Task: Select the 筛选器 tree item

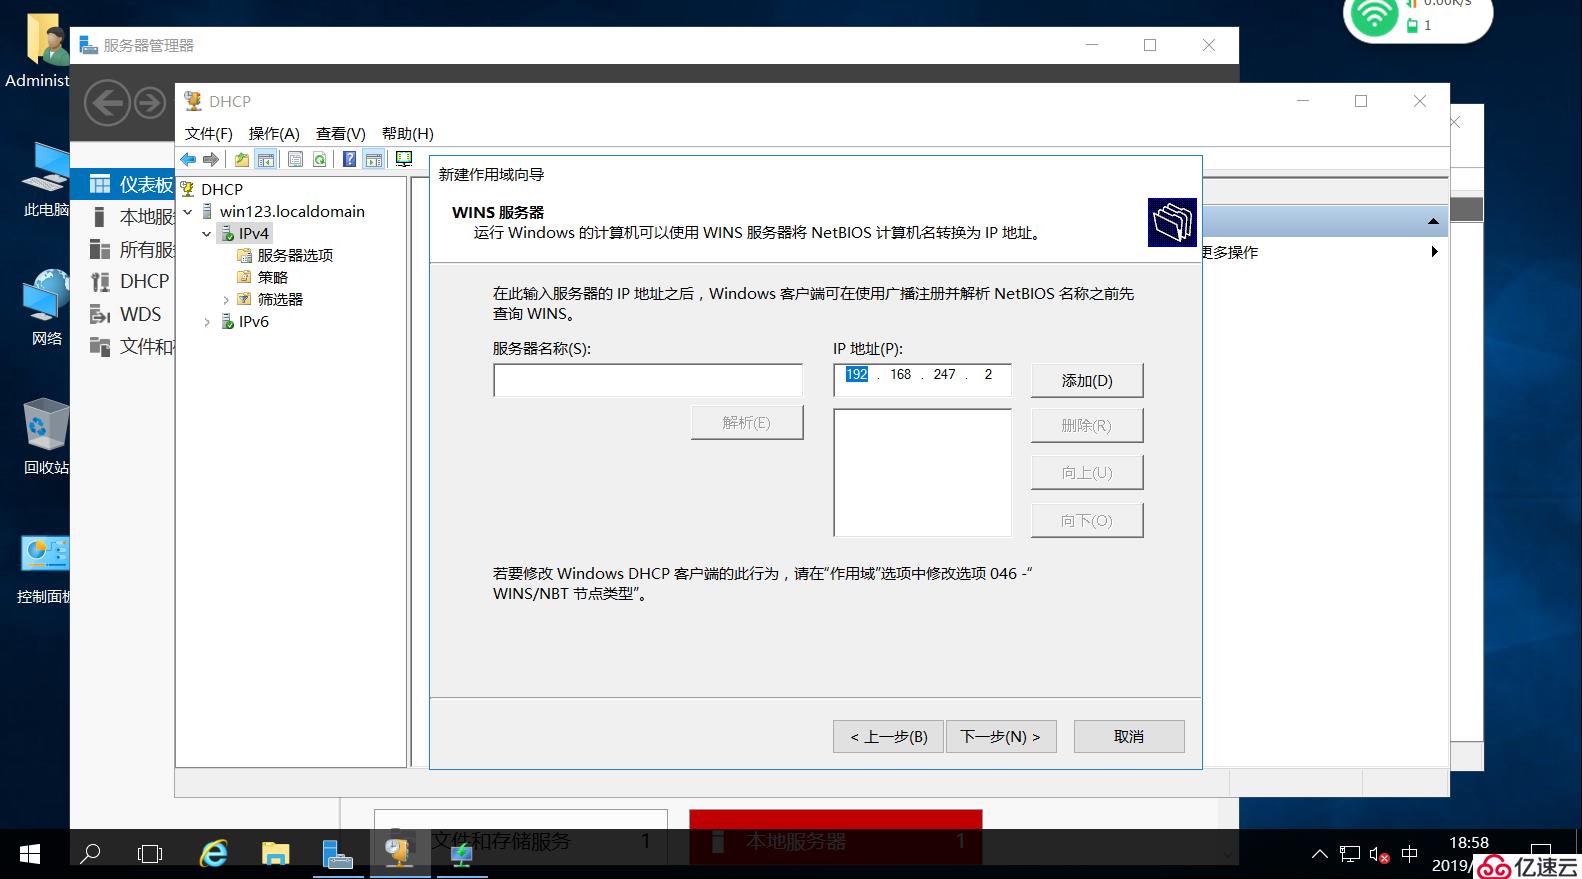Action: pyautogui.click(x=280, y=299)
